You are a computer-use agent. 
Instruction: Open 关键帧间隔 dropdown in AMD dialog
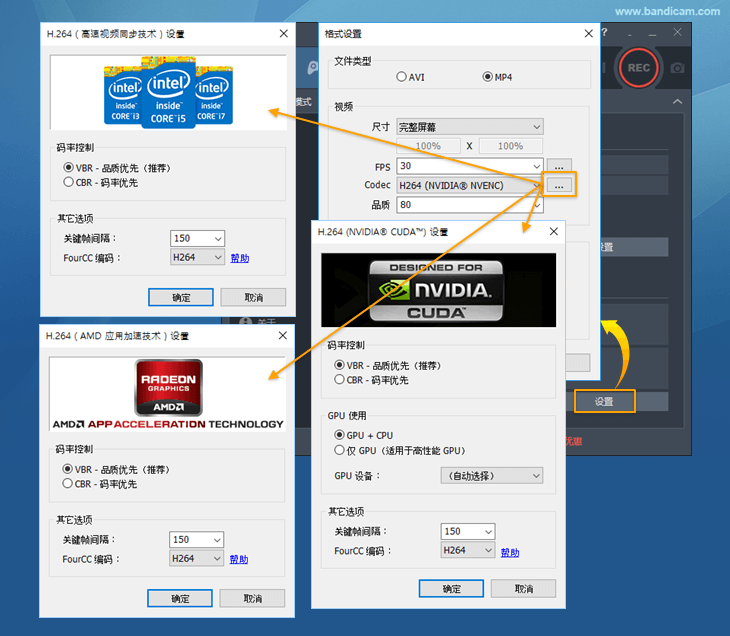pyautogui.click(x=196, y=540)
